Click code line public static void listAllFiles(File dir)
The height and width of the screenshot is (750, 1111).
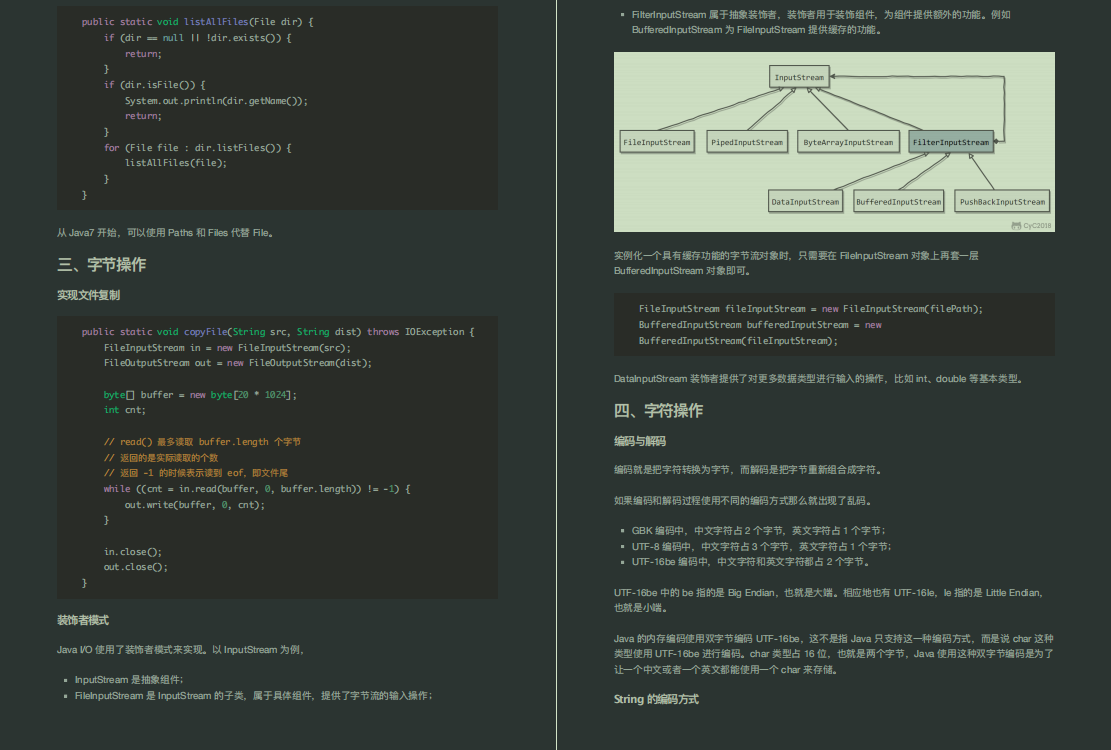click(x=198, y=22)
